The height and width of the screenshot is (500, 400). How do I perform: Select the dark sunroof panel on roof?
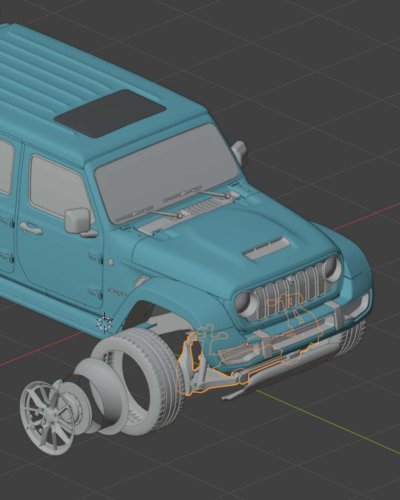tap(110, 113)
